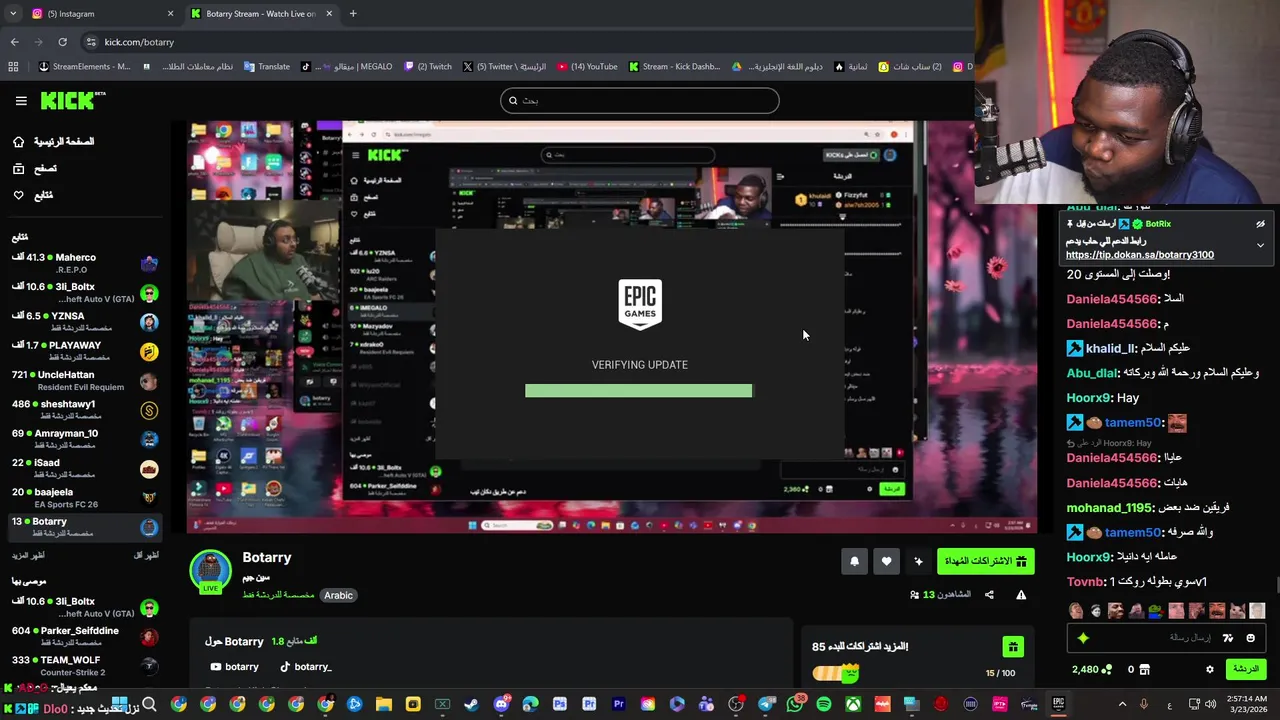This screenshot has width=1280, height=720.
Task: Open the chat emoji picker
Action: pyautogui.click(x=1250, y=638)
